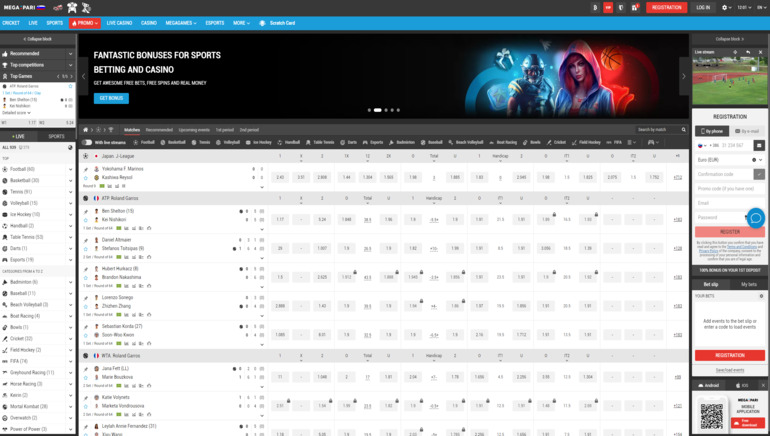This screenshot has height=436, width=770.
Task: Filter by Badminton in sports filter bar
Action: 402,142
